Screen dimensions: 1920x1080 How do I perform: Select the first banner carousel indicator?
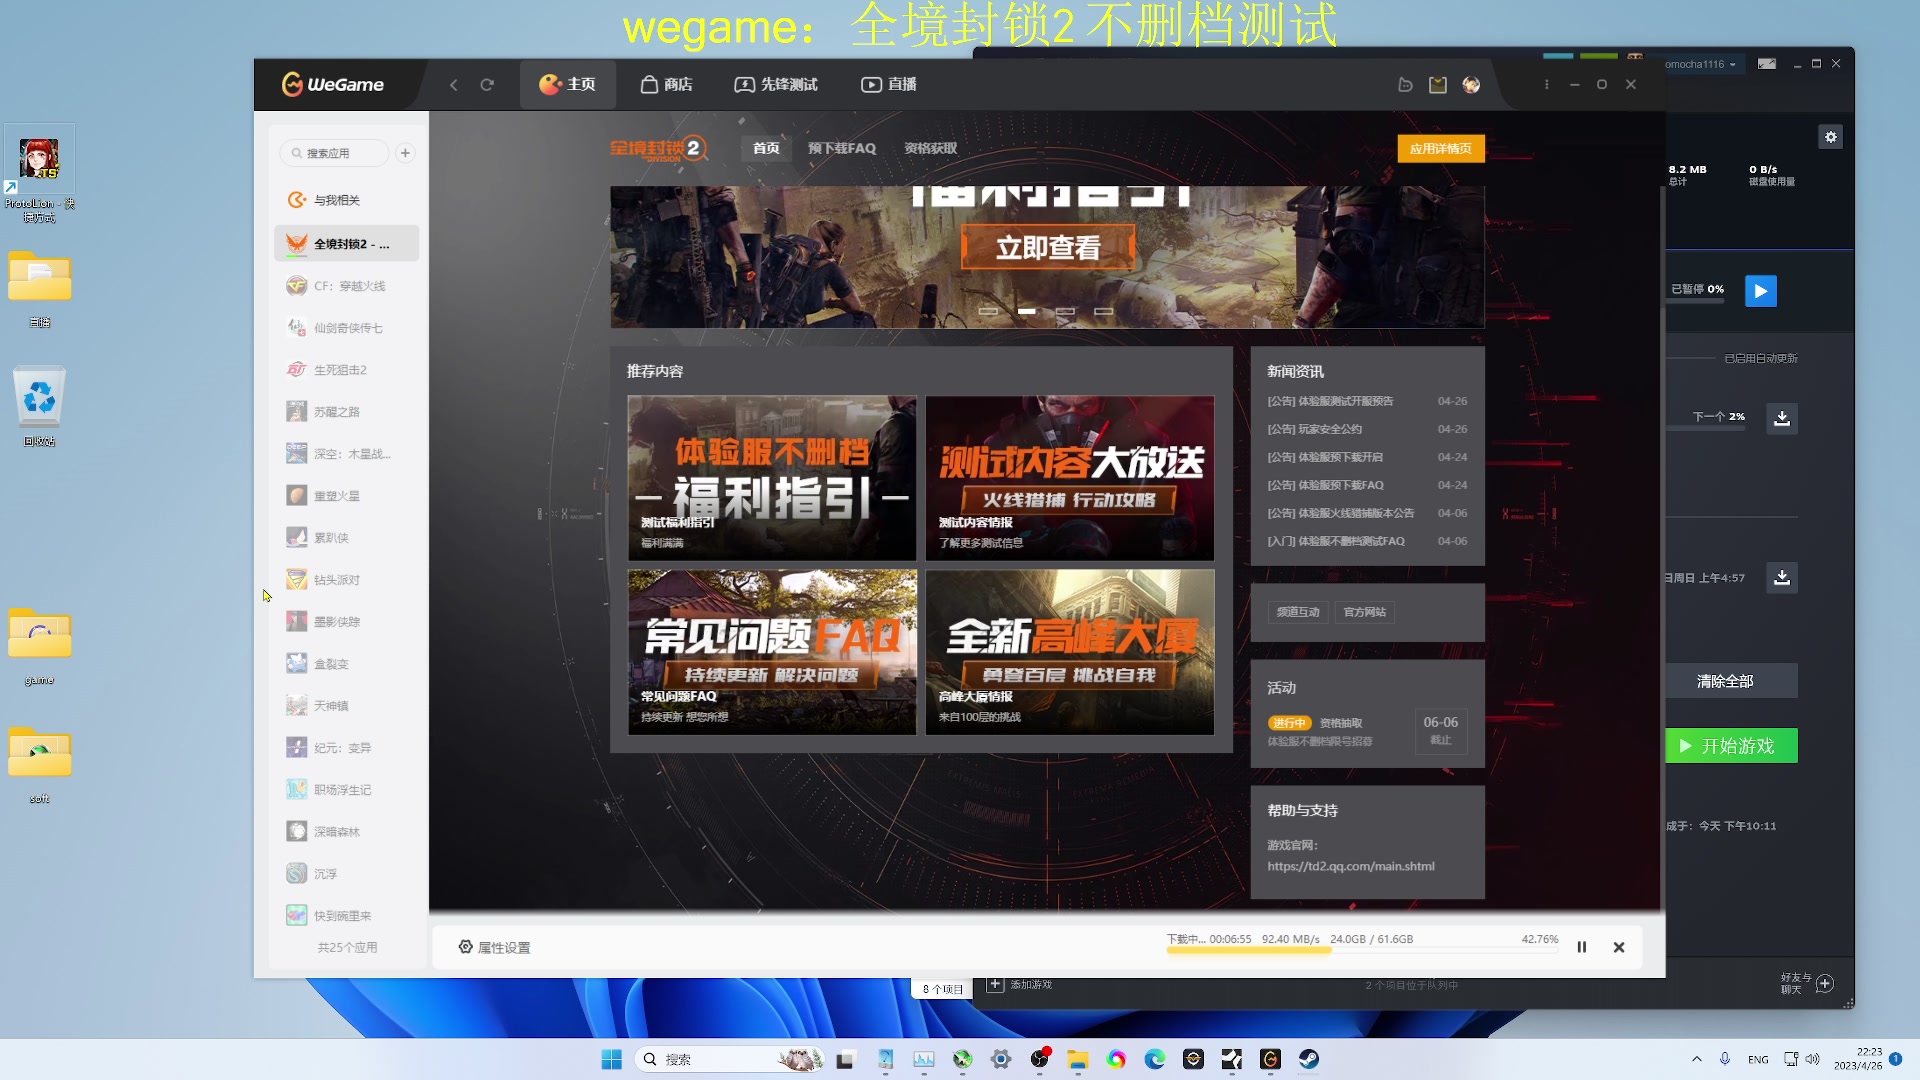click(x=988, y=311)
